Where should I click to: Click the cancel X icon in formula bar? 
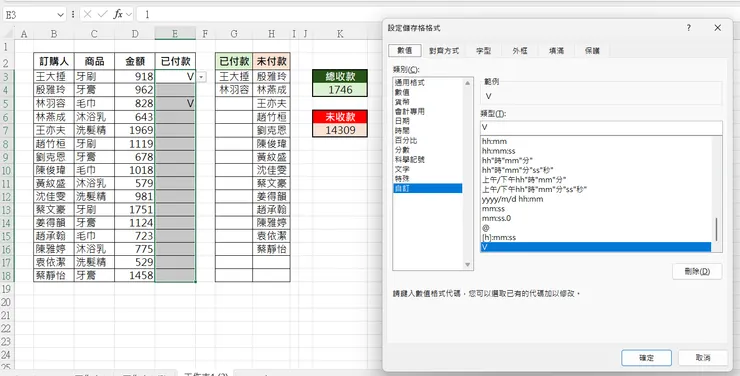[87, 14]
